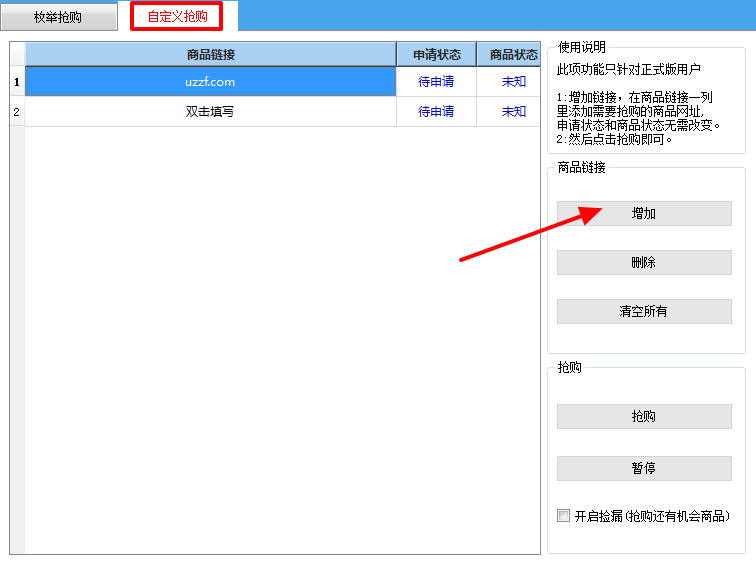The width and height of the screenshot is (756, 566).
Task: Click 未知 product status in row 2
Action: point(509,111)
